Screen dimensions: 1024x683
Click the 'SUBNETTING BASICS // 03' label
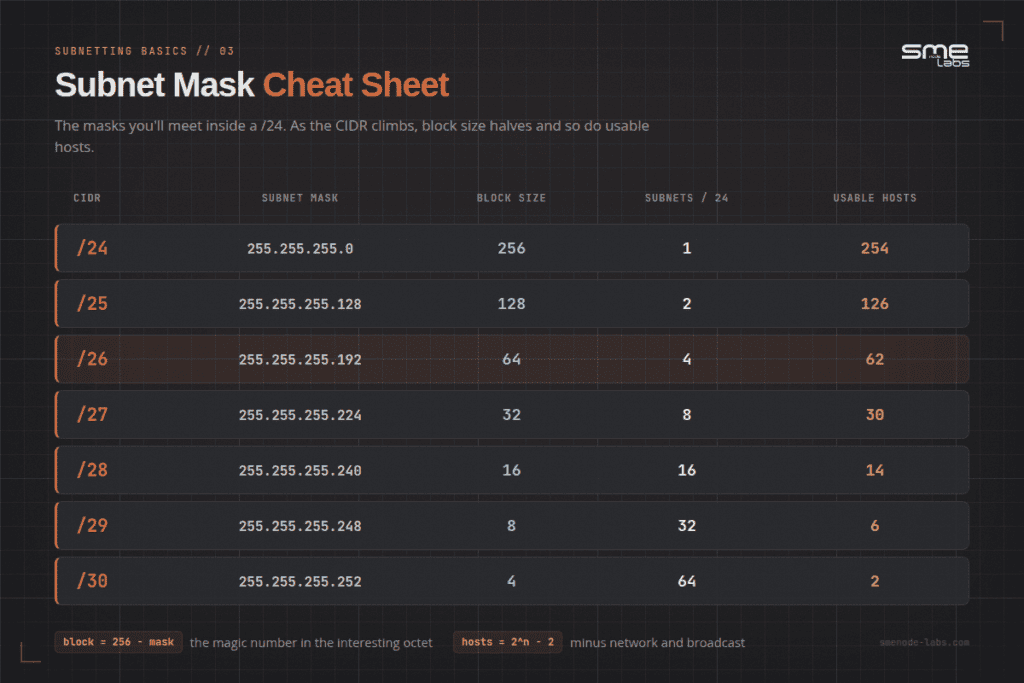(144, 51)
